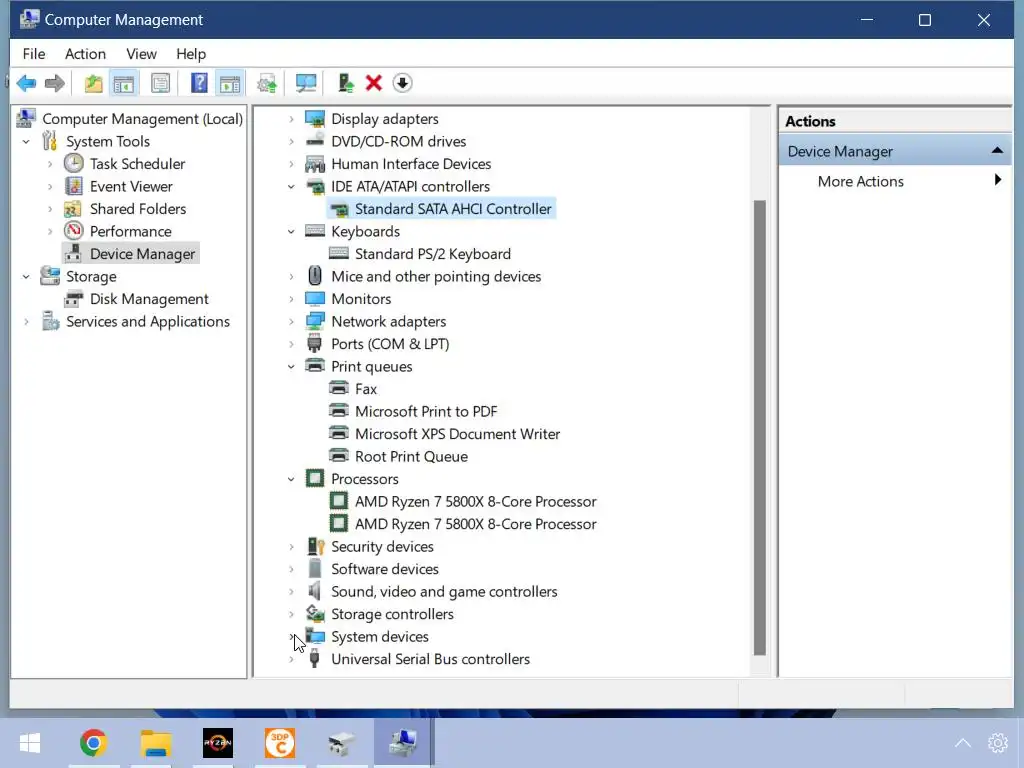Expand Universal Serial Bus controllers
The width and height of the screenshot is (1024, 768).
click(291, 660)
